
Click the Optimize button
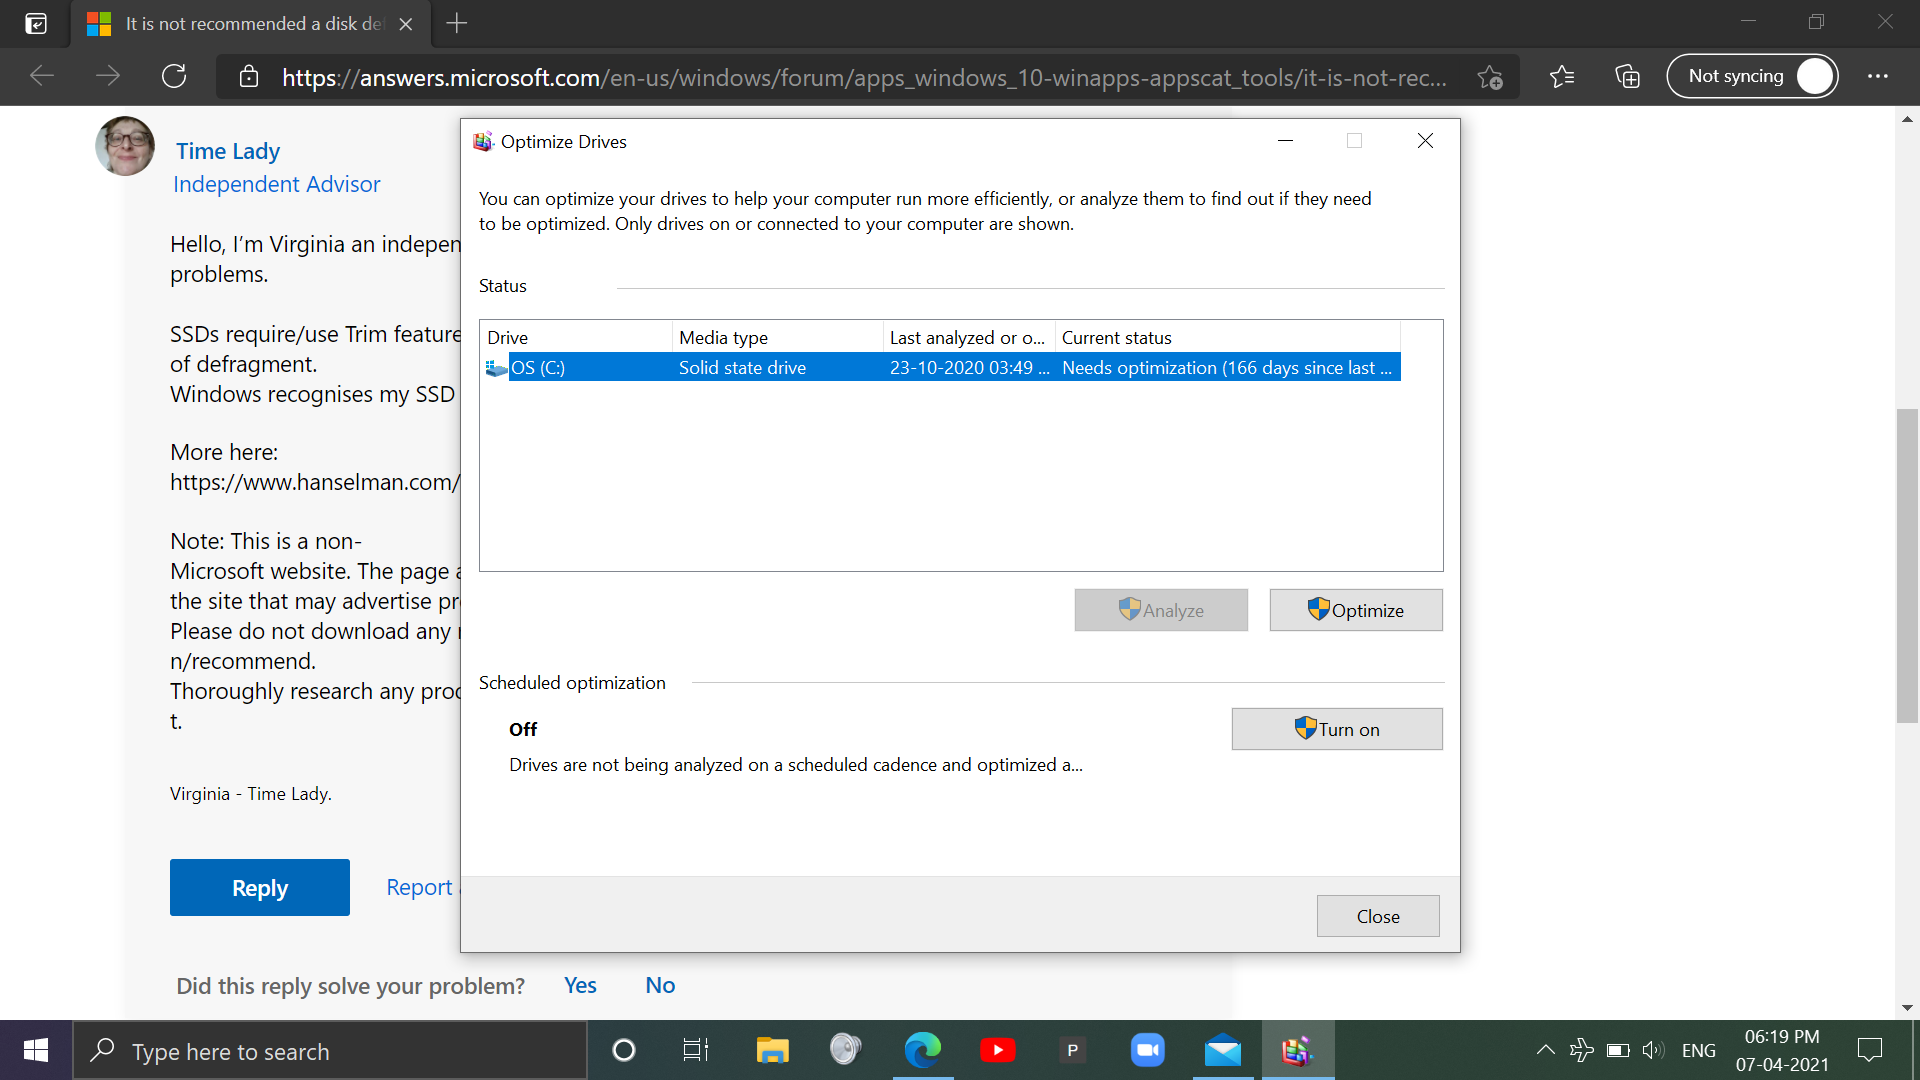click(1356, 610)
